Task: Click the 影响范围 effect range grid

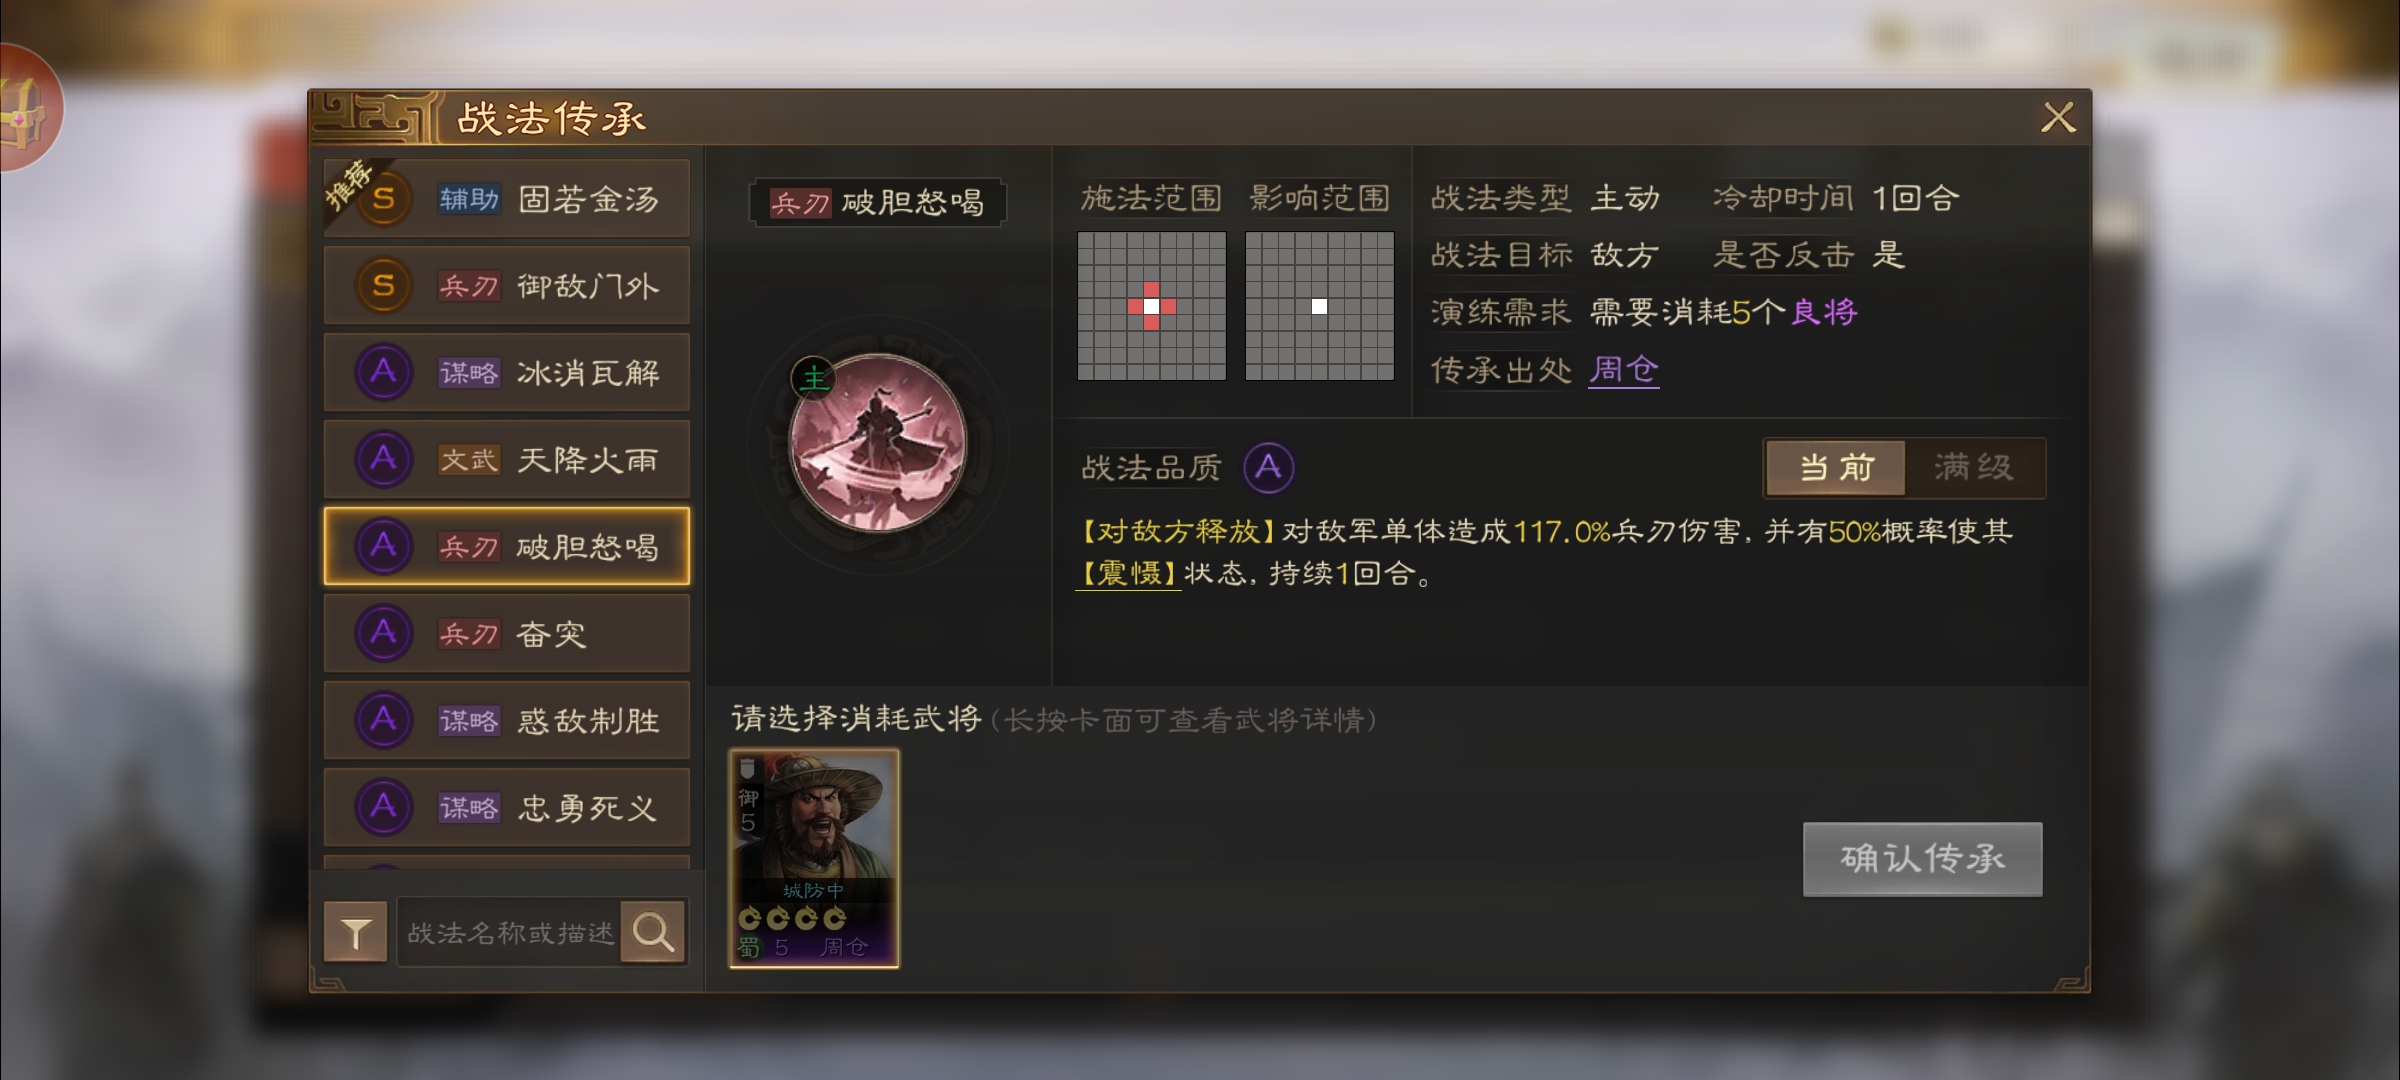Action: pyautogui.click(x=1320, y=306)
